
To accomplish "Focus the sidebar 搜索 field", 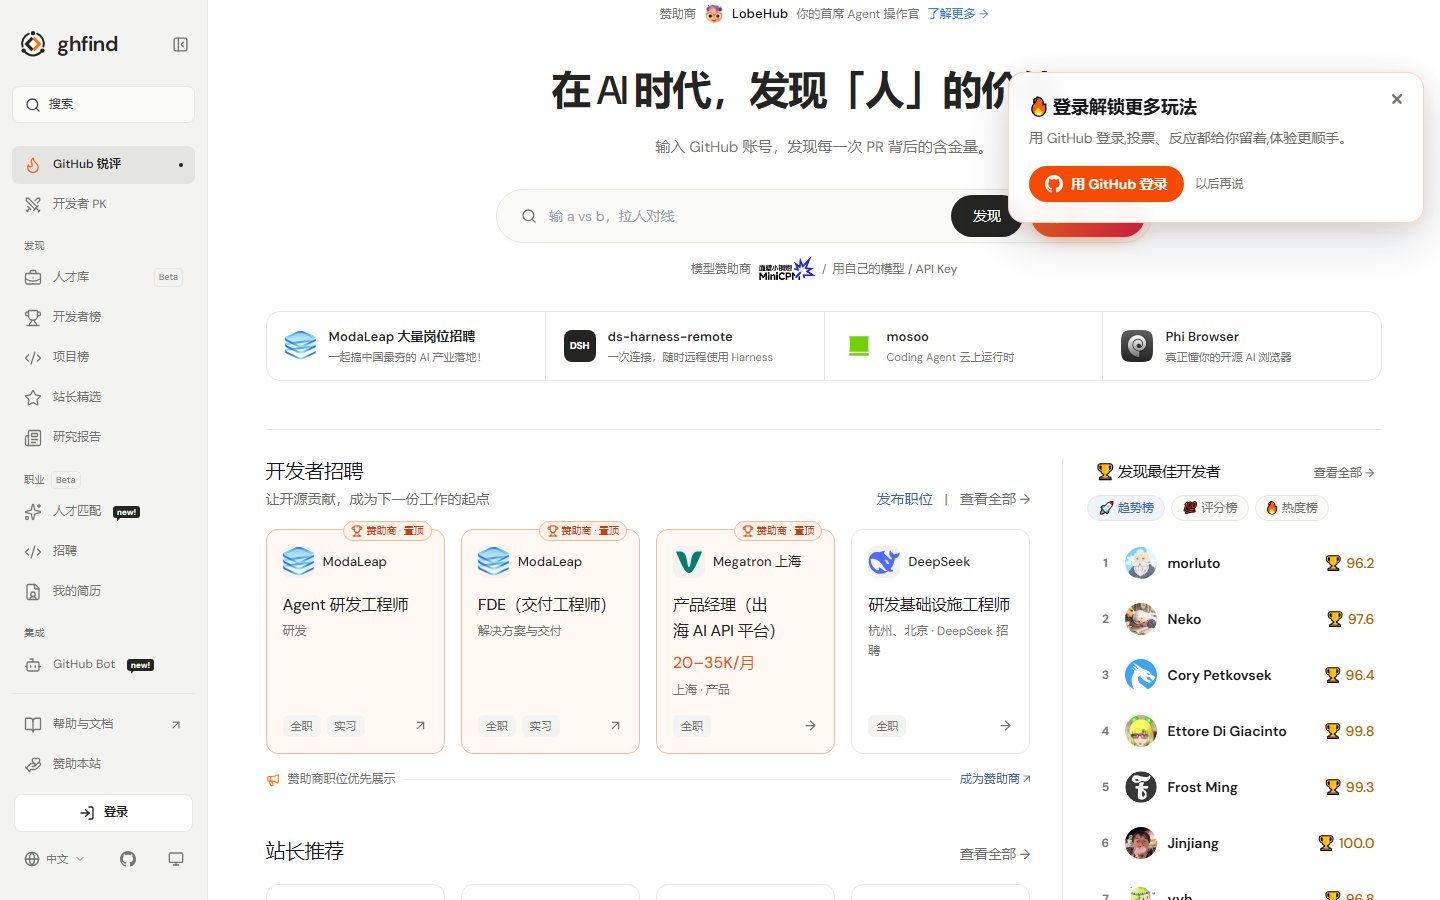I will coord(103,104).
